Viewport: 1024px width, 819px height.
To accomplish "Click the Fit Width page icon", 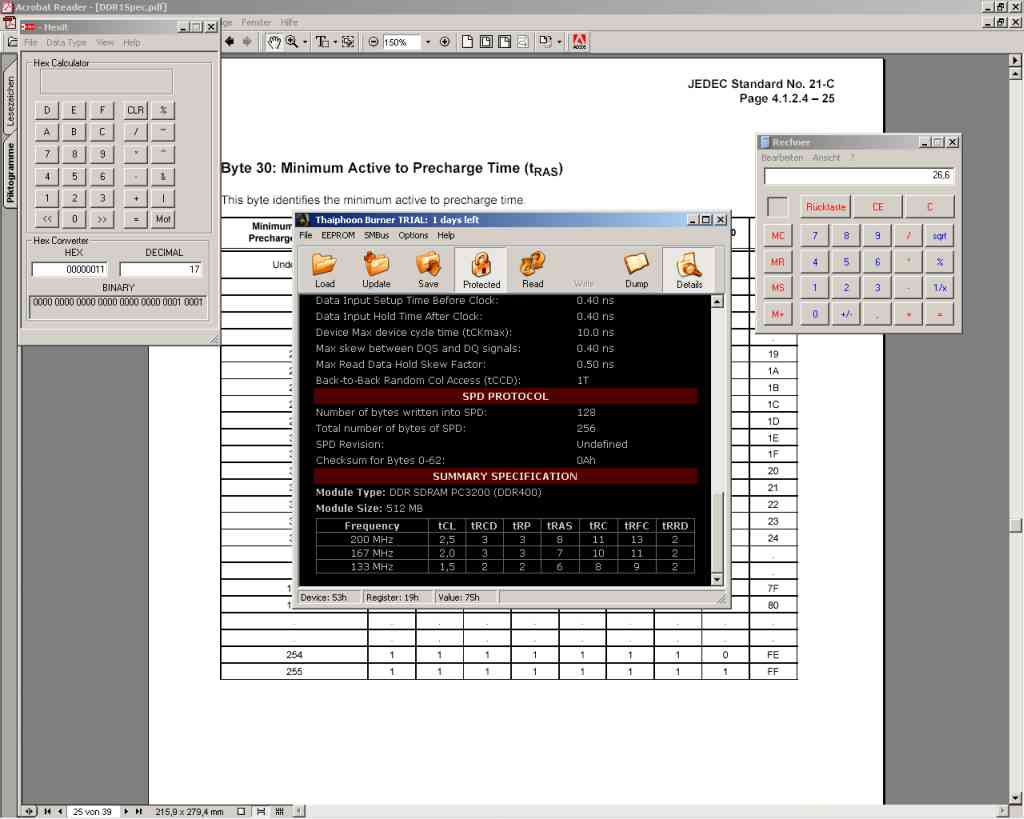I will click(505, 42).
